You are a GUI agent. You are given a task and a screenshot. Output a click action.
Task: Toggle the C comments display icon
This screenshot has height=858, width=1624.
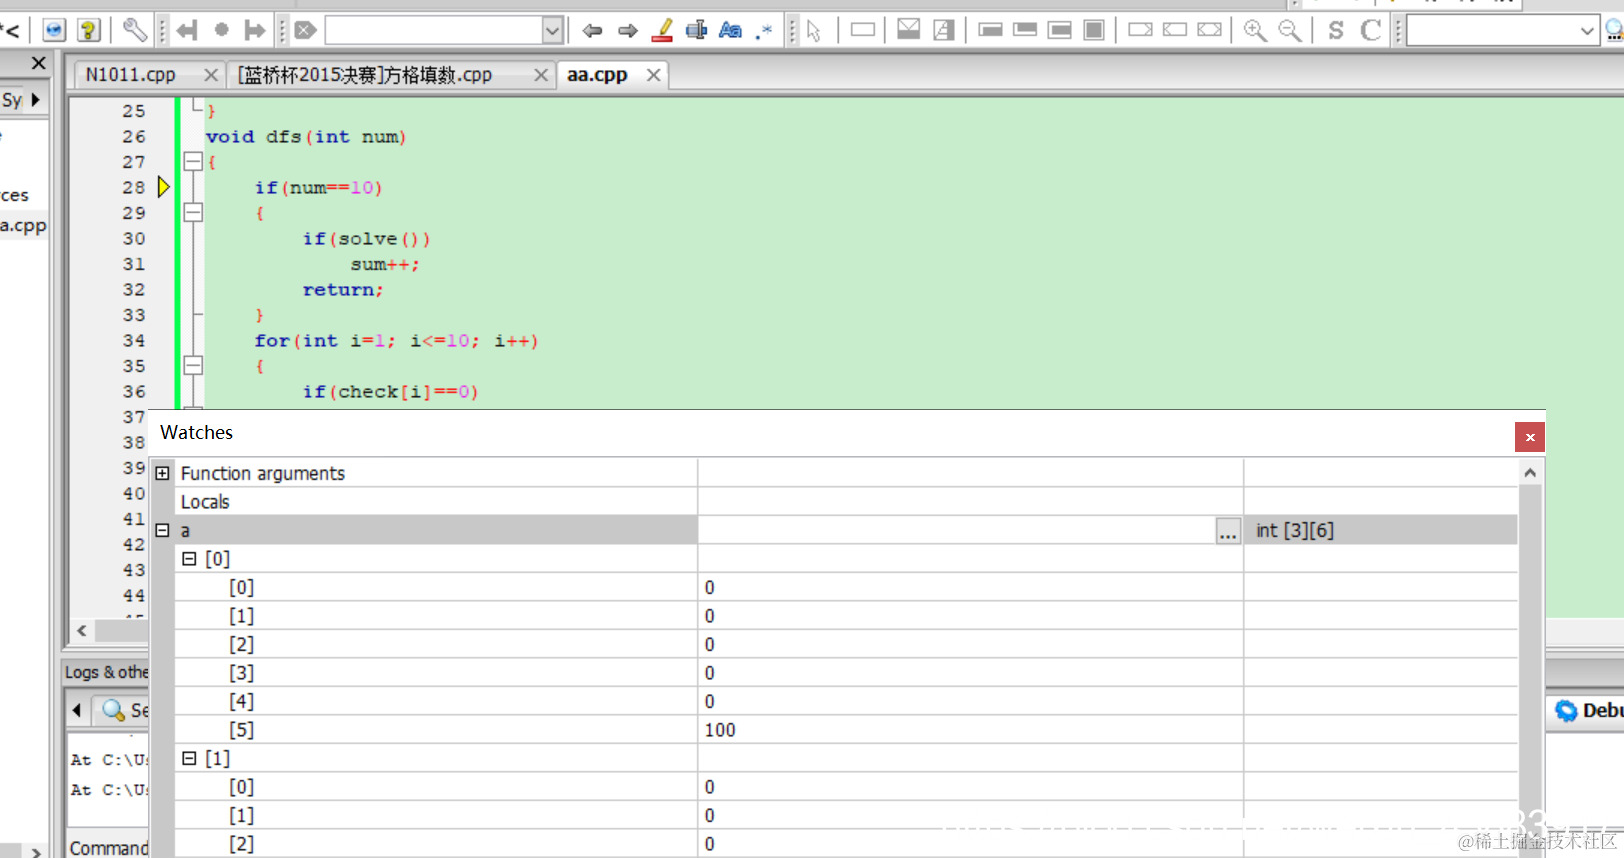[x=1370, y=31]
